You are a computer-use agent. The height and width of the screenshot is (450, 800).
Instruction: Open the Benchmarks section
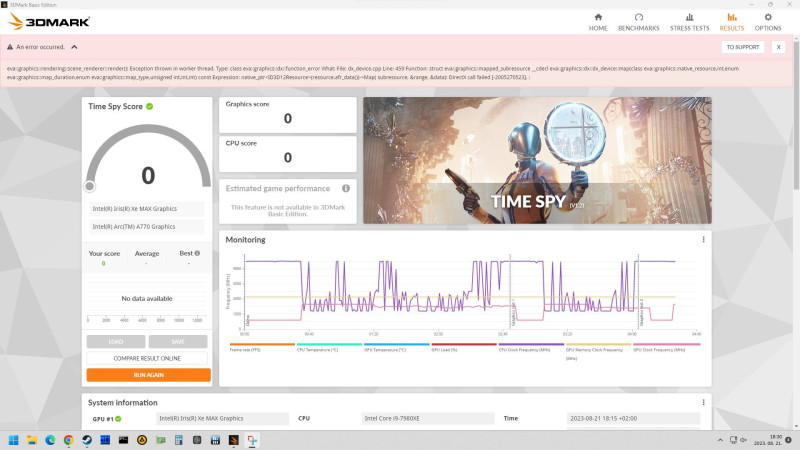[638, 22]
